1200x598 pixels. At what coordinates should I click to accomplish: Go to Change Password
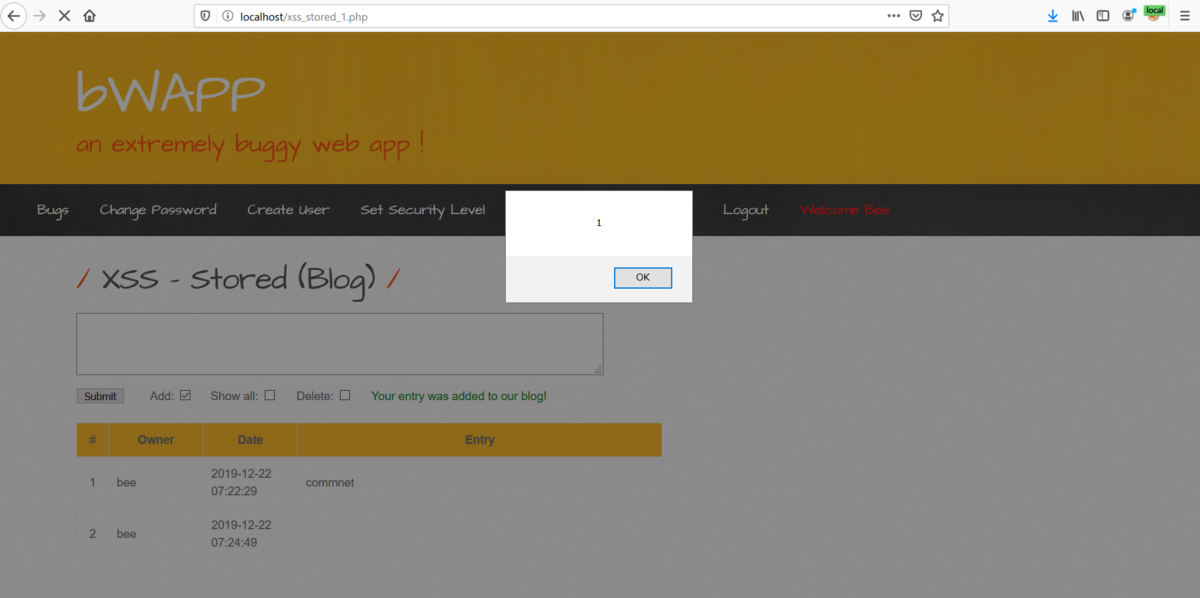(158, 210)
